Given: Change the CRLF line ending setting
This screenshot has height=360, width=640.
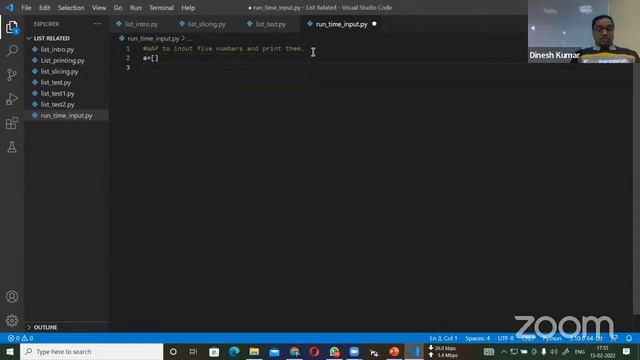Looking at the screenshot, I should click(529, 338).
